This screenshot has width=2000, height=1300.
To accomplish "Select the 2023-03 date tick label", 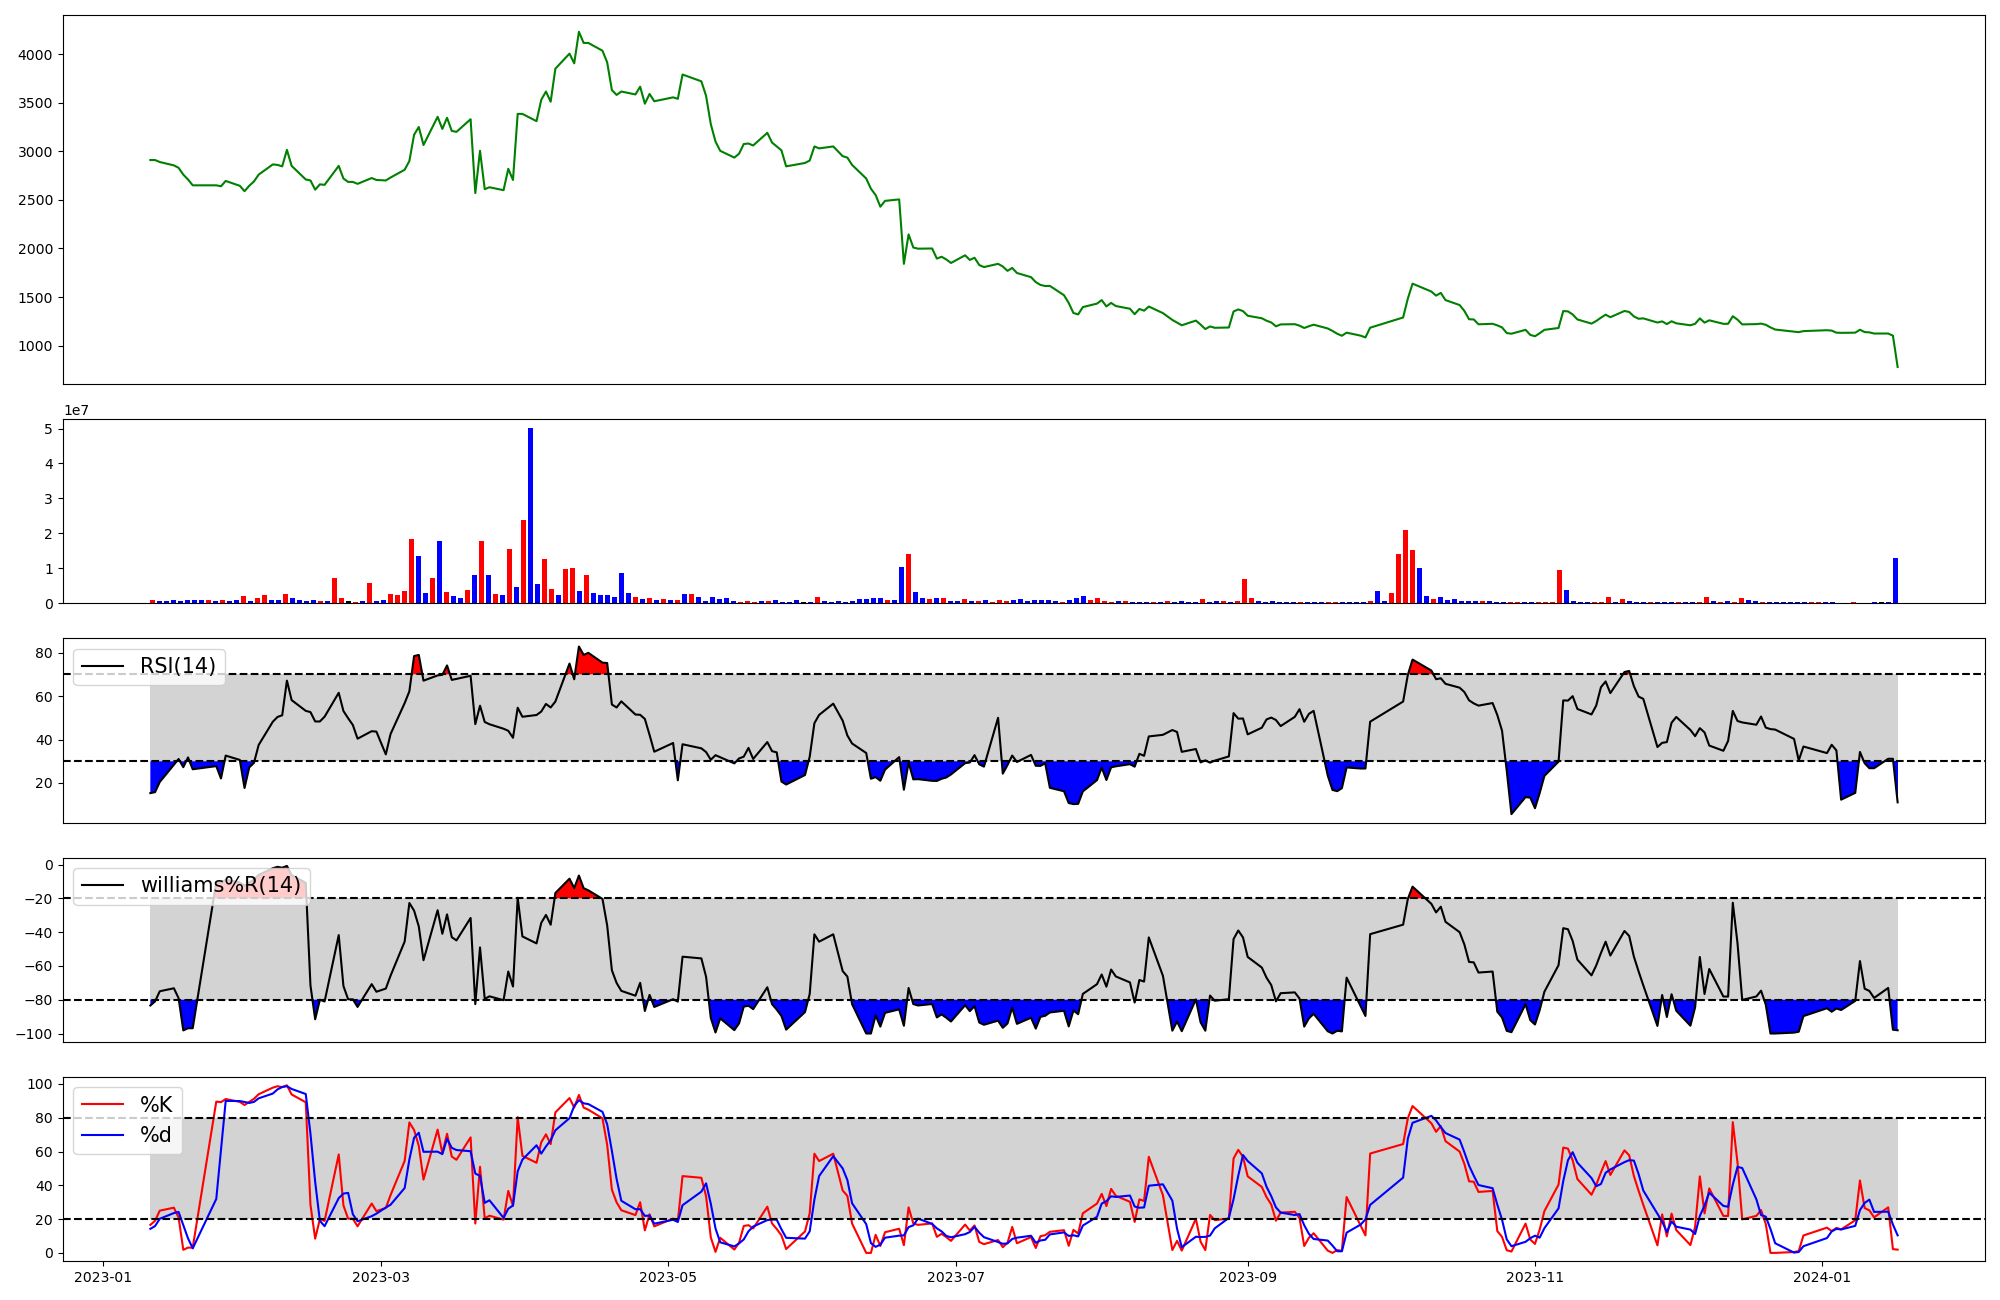I will [381, 1277].
